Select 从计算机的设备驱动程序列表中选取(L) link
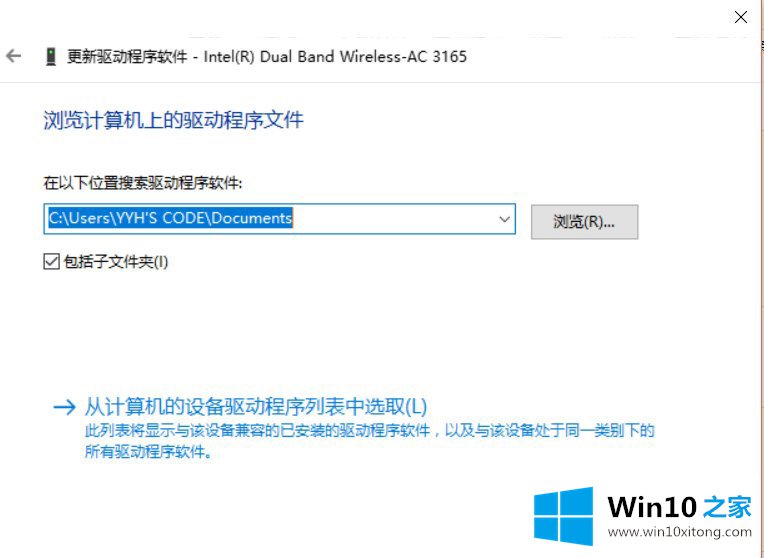 click(x=256, y=406)
